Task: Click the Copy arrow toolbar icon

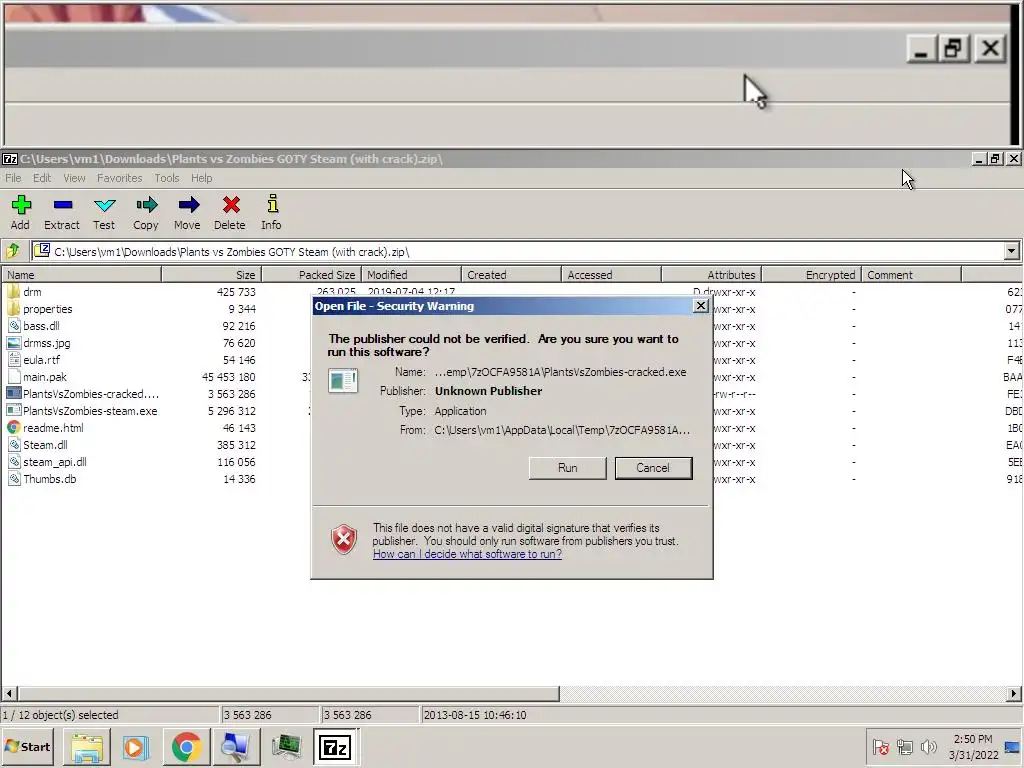Action: click(147, 205)
